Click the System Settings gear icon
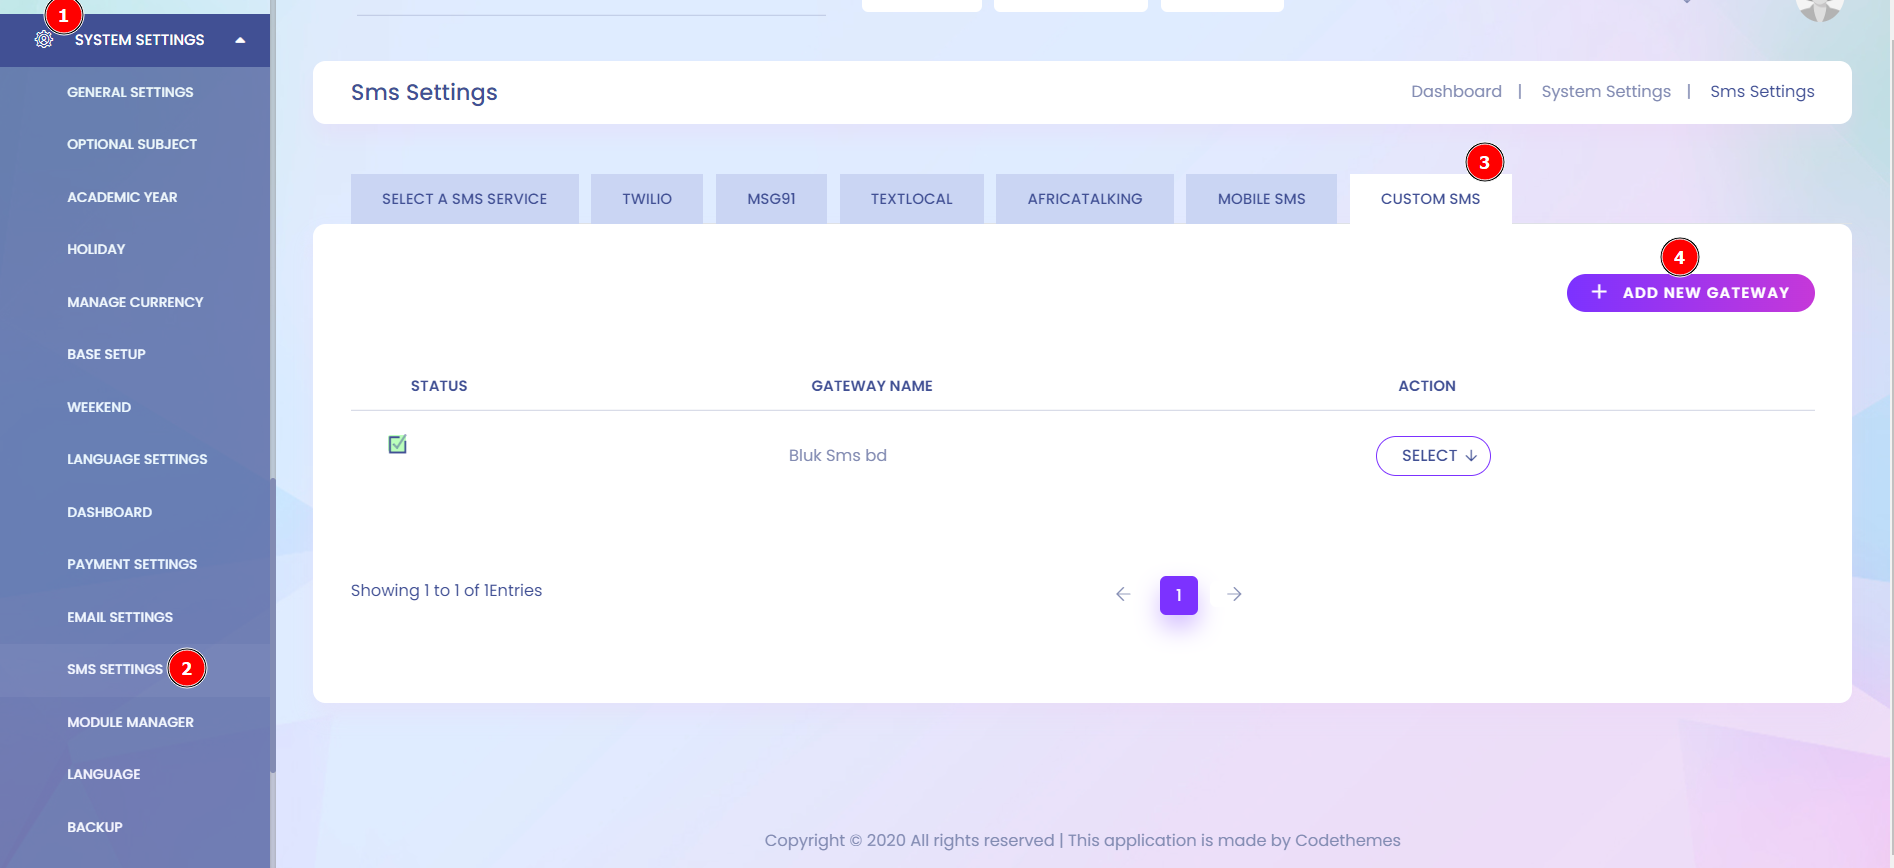Image resolution: width=1894 pixels, height=868 pixels. [44, 40]
